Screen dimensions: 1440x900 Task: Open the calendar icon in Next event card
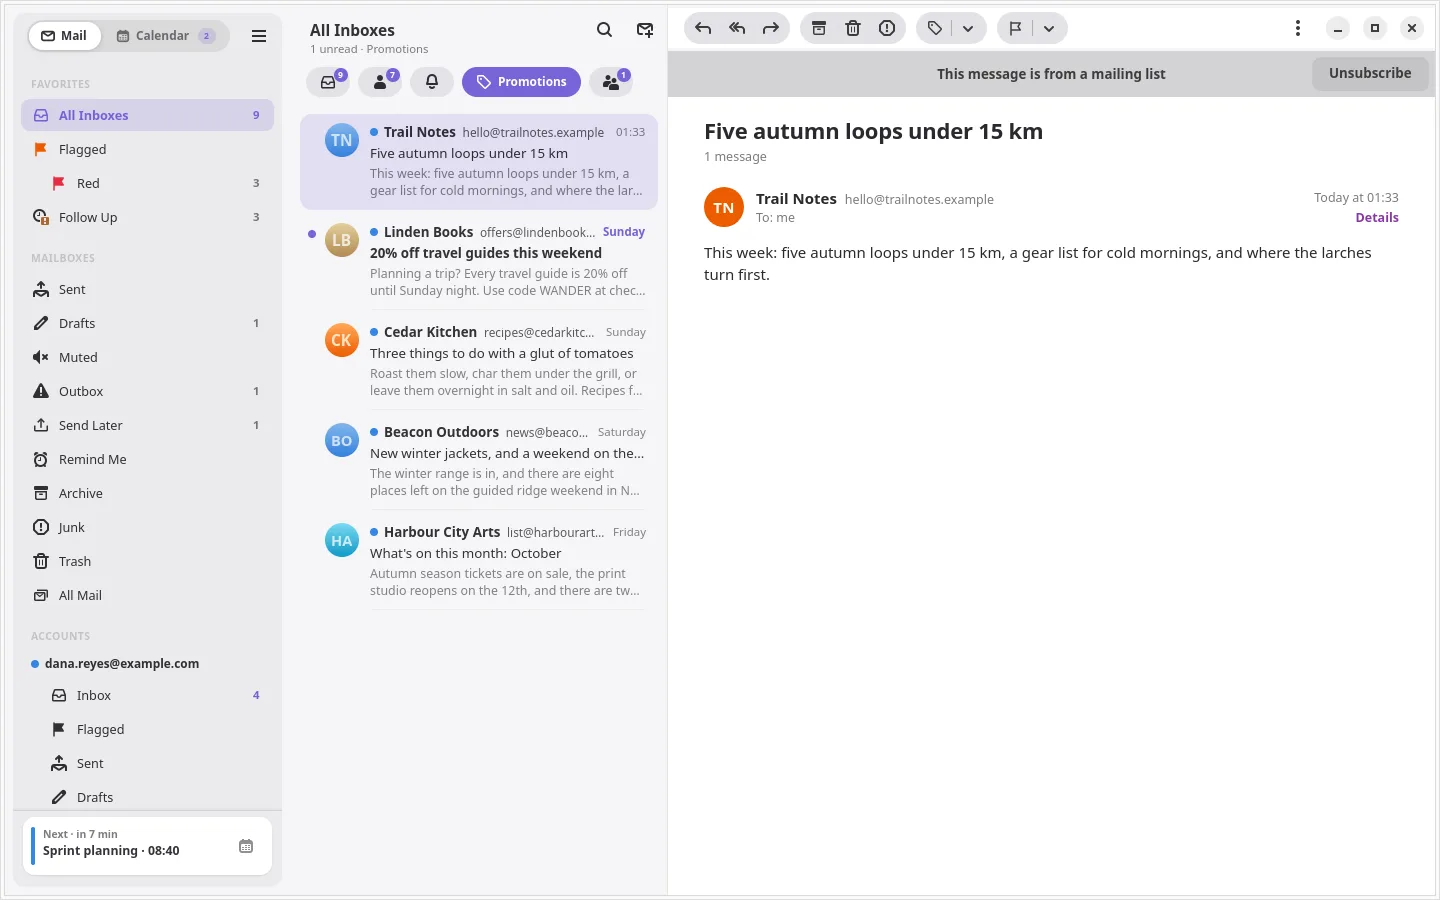coord(246,846)
